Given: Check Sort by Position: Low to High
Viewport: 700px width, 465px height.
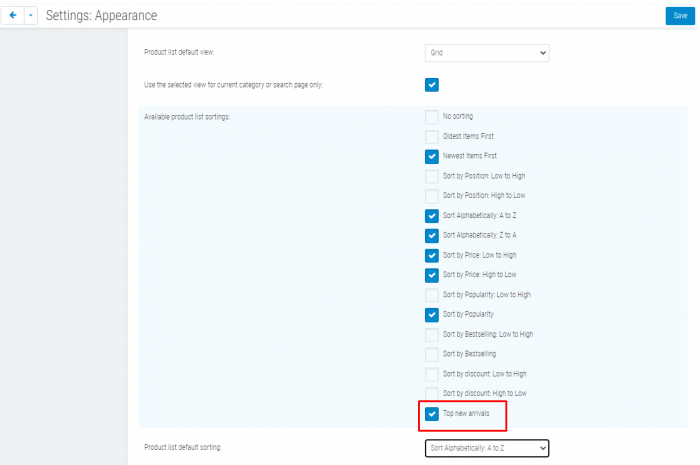Looking at the screenshot, I should [432, 176].
